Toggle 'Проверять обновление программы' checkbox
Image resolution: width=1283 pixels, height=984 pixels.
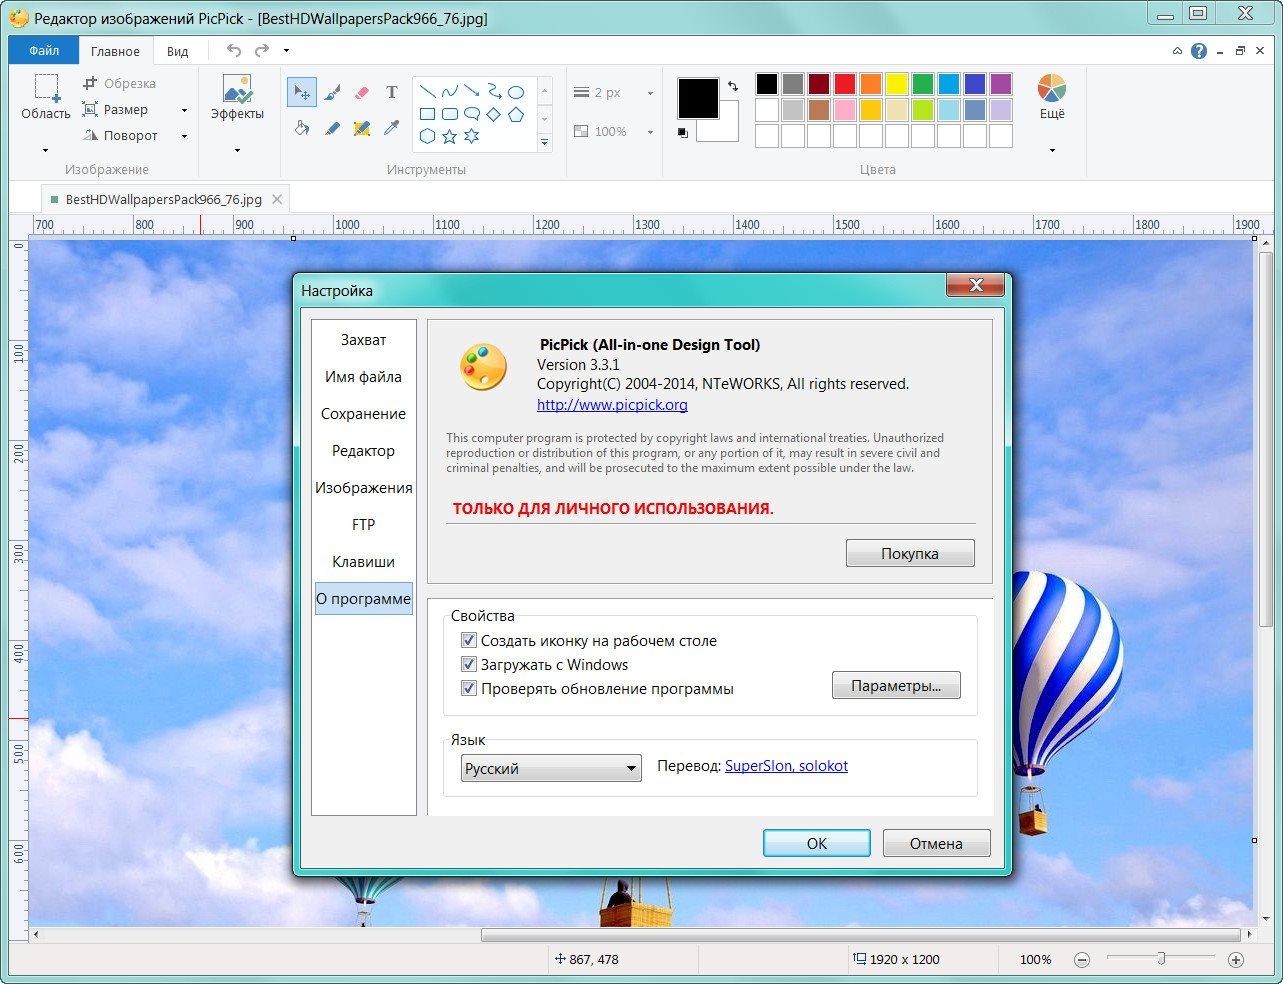[468, 688]
